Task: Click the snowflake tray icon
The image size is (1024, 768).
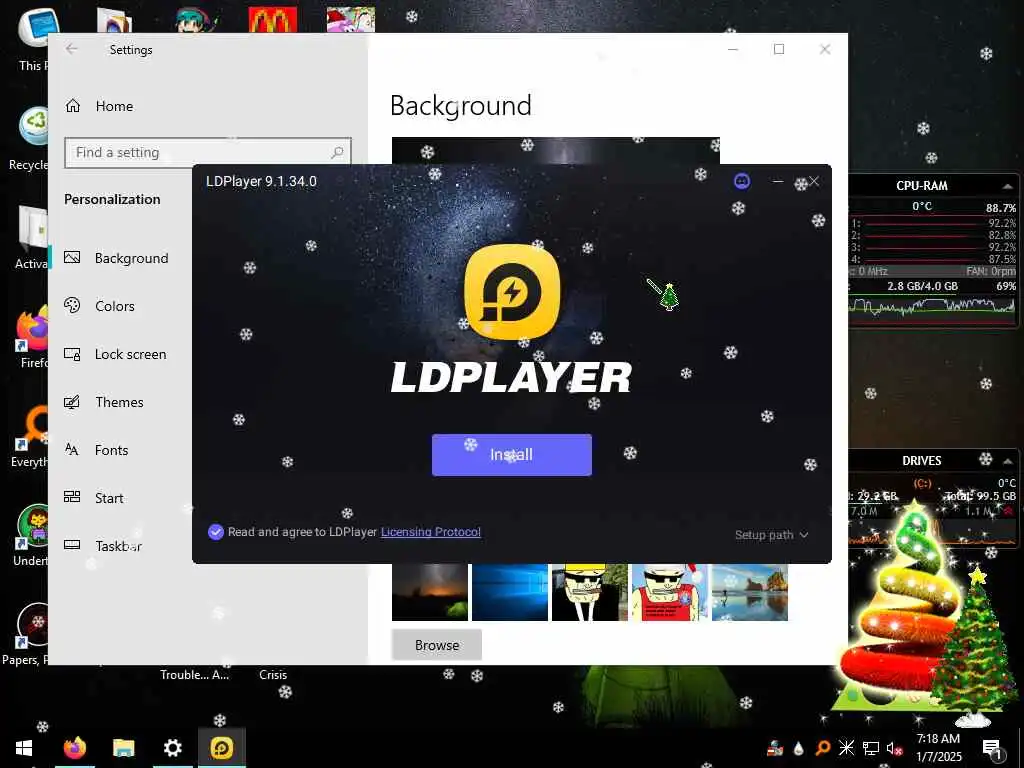Action: 846,748
